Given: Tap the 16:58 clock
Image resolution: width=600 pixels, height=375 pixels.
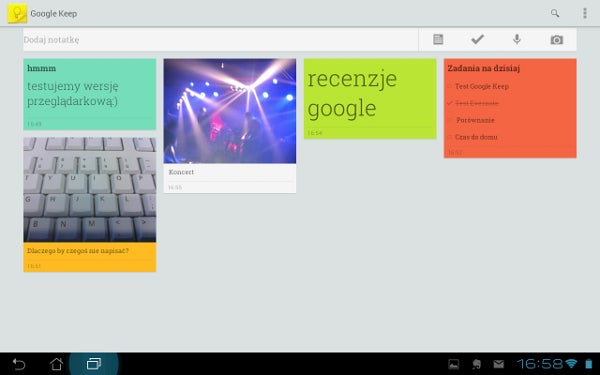Looking at the screenshot, I should point(540,364).
